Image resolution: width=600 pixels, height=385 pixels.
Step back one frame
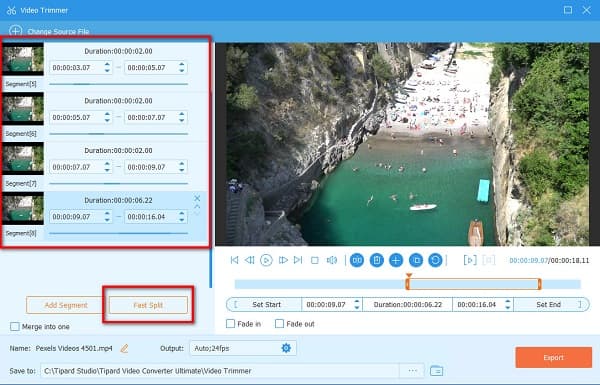[249, 260]
